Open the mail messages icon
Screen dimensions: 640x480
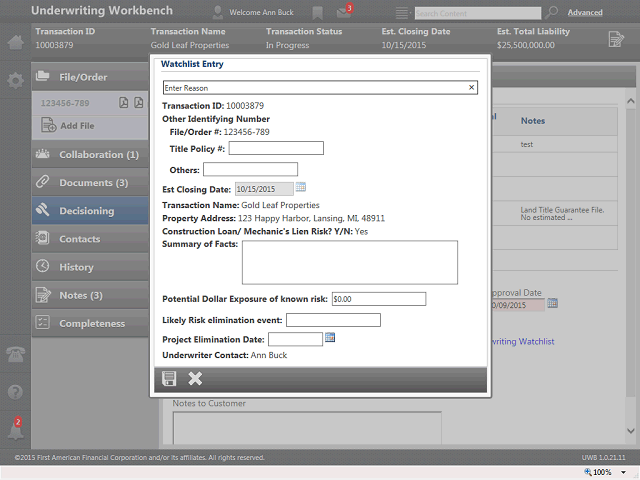pyautogui.click(x=344, y=11)
